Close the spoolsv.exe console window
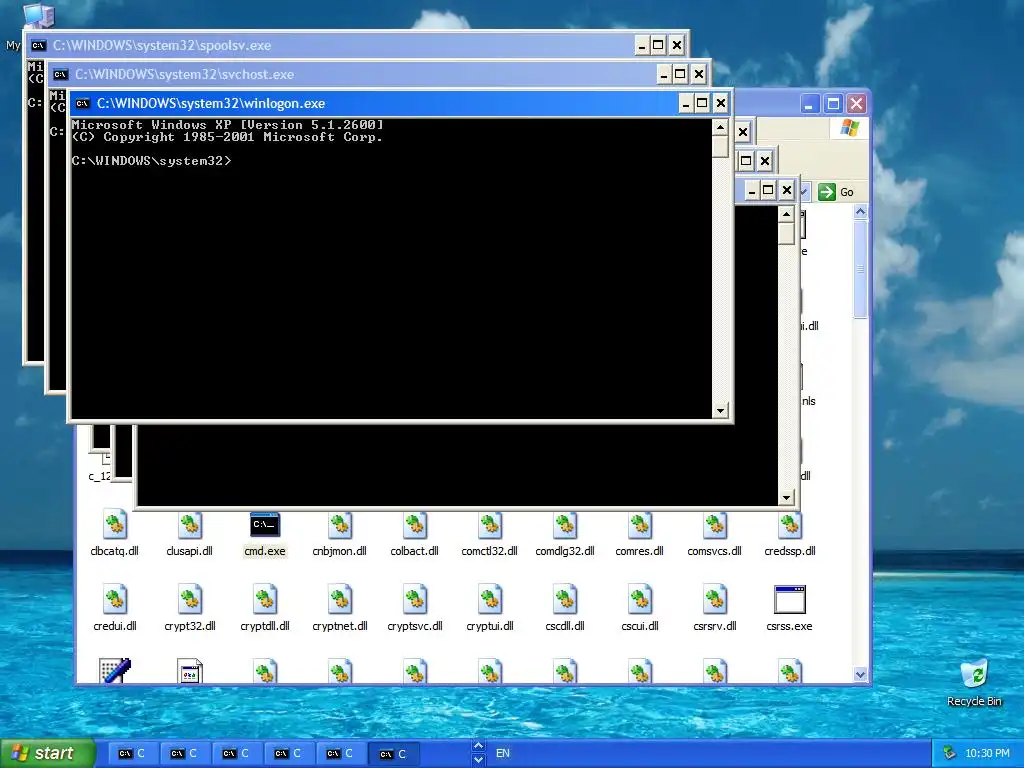Image resolution: width=1024 pixels, height=768 pixels. pyautogui.click(x=677, y=45)
